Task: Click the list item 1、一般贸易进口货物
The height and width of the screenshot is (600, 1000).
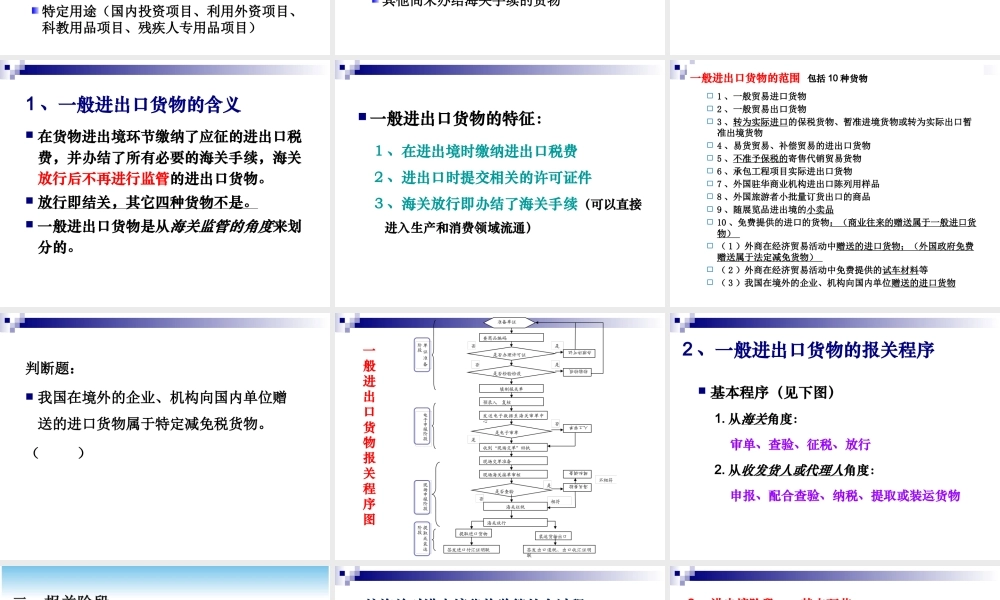Action: 761,96
